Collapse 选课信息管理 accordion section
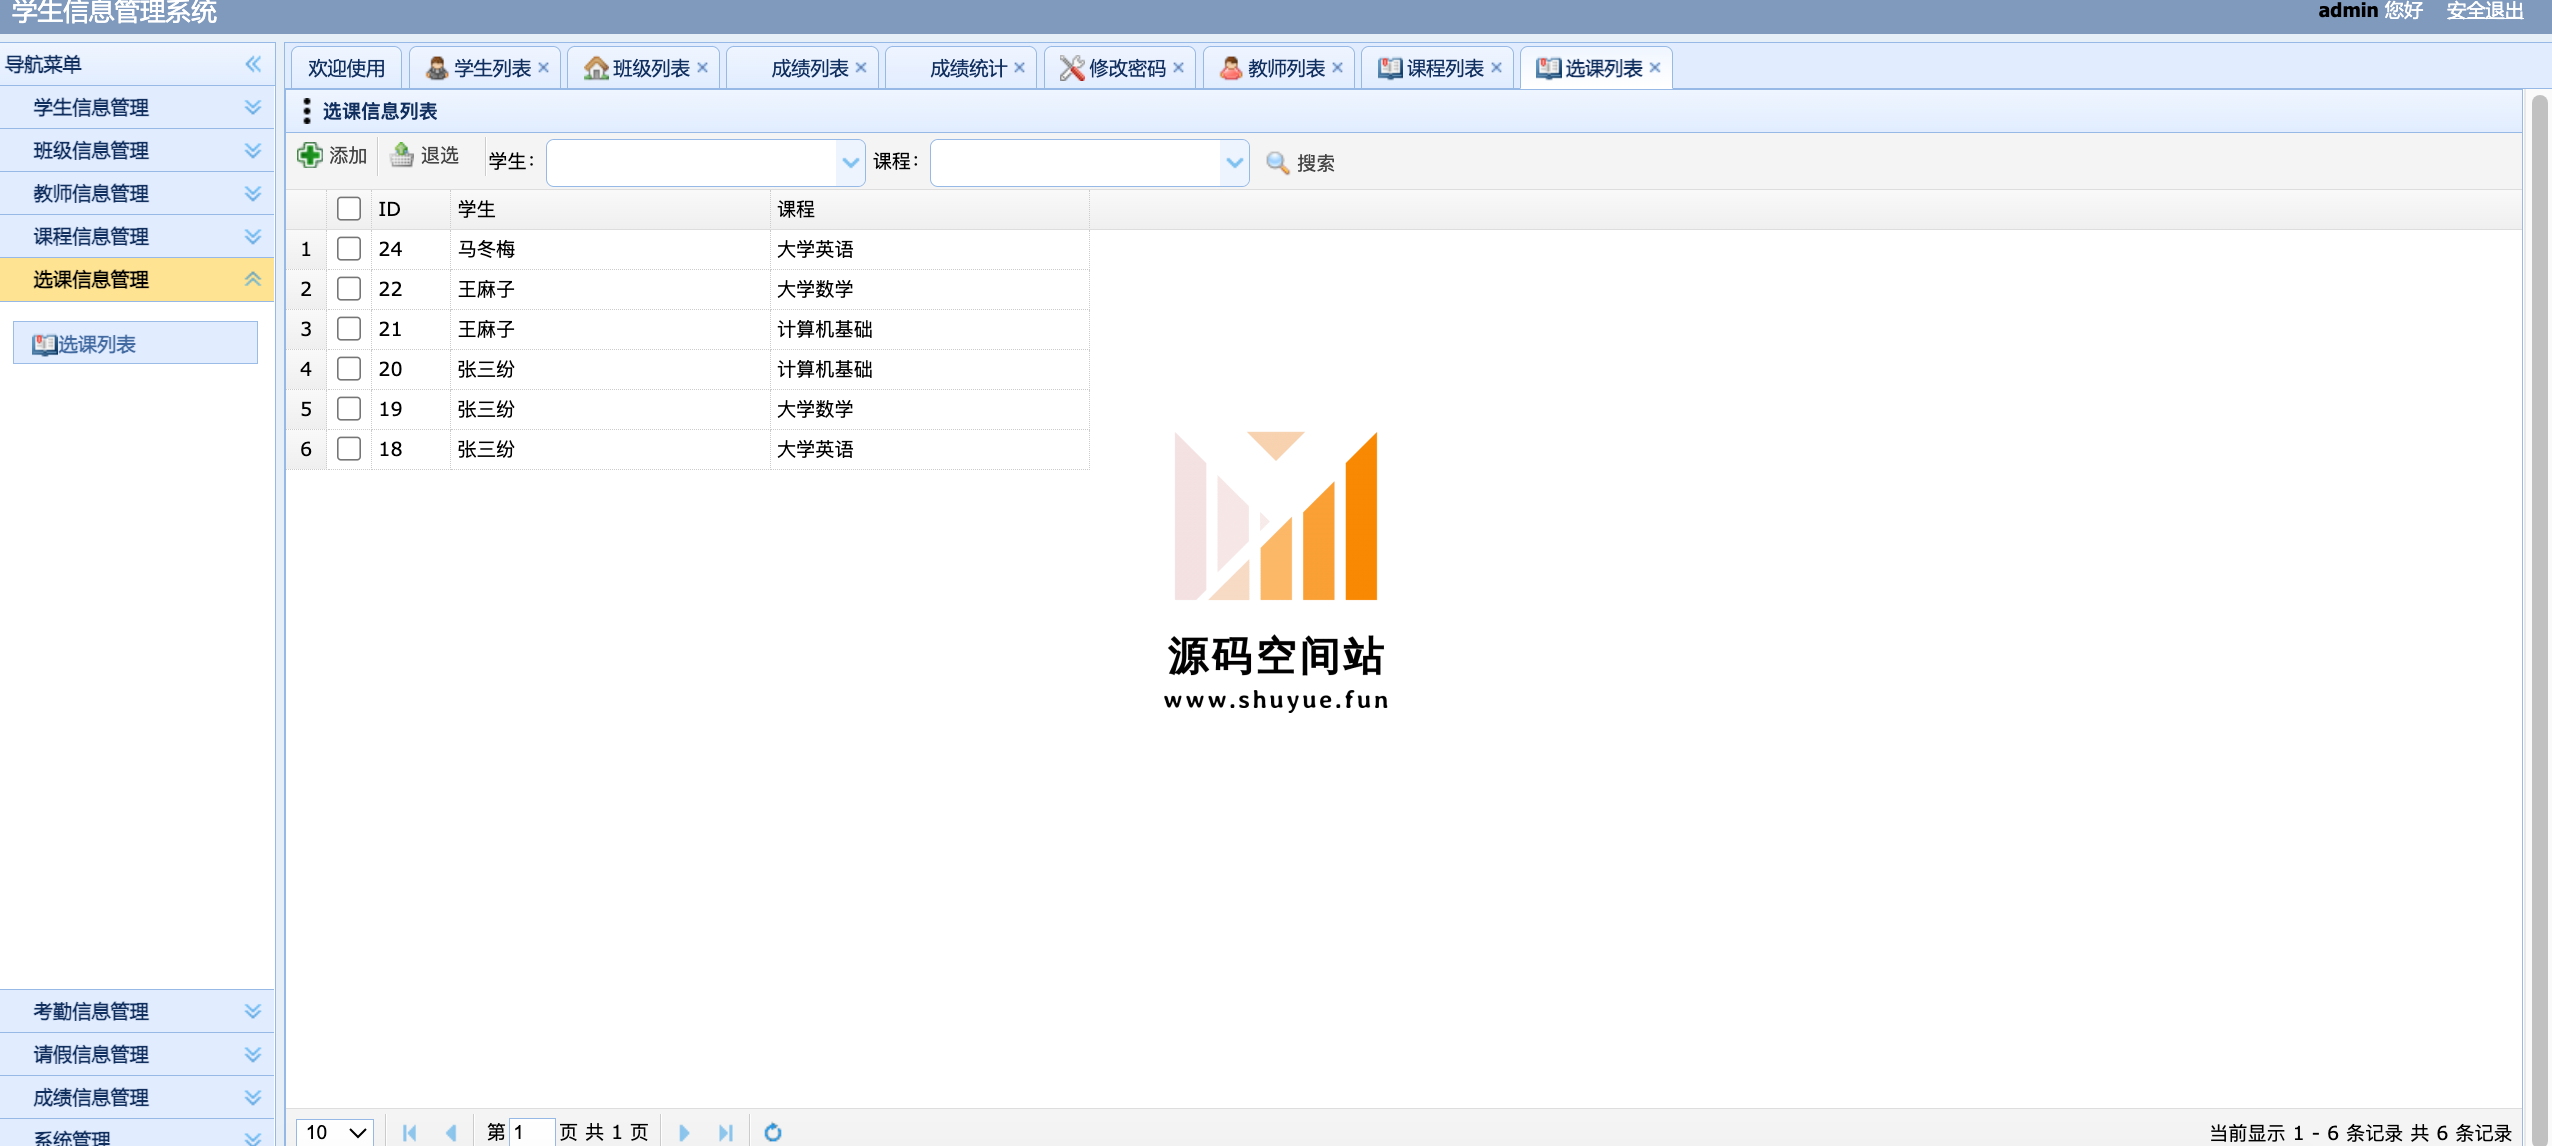This screenshot has width=2552, height=1146. [x=137, y=279]
